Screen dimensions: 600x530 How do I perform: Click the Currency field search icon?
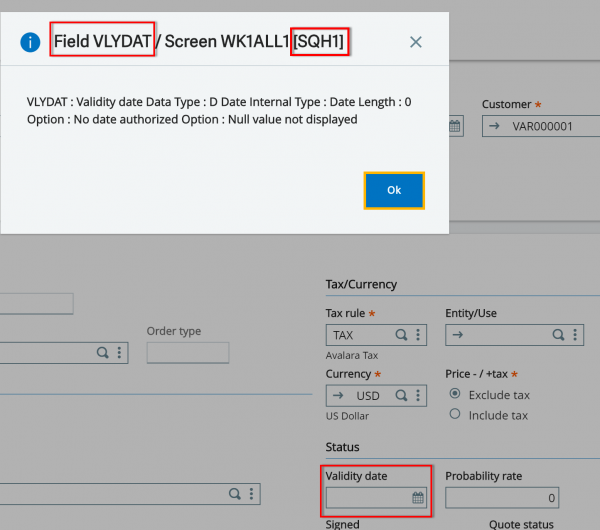click(x=401, y=395)
